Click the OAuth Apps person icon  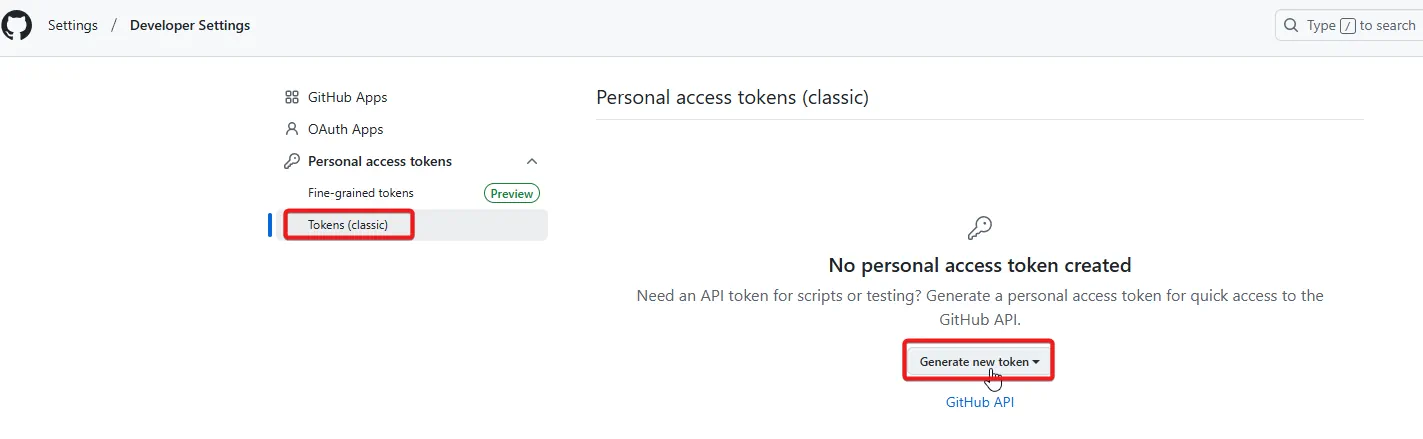coord(292,129)
